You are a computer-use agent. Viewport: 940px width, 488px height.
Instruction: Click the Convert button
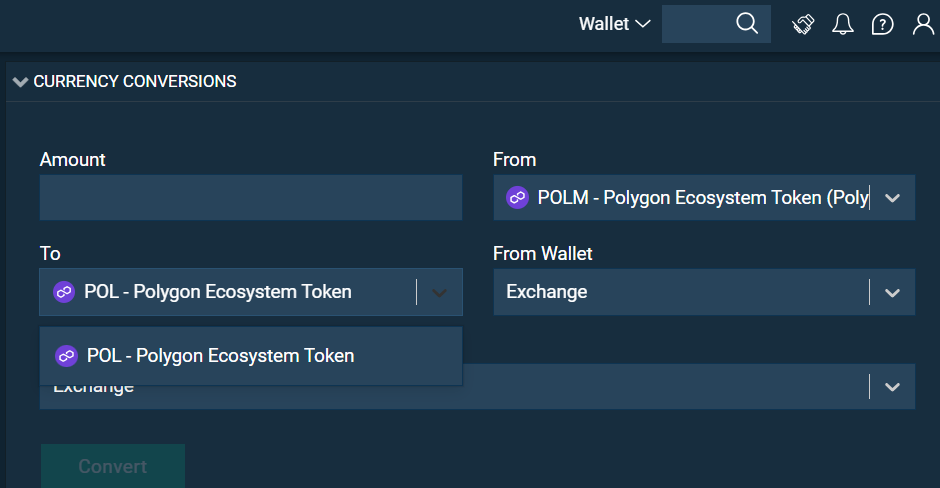point(113,466)
